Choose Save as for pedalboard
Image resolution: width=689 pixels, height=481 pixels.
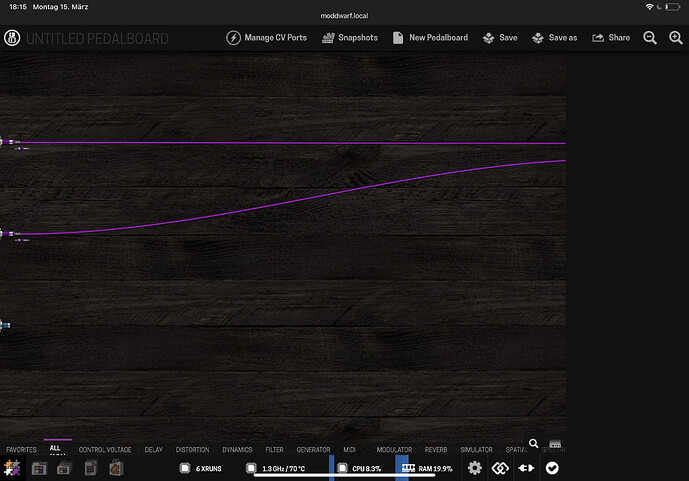click(555, 38)
